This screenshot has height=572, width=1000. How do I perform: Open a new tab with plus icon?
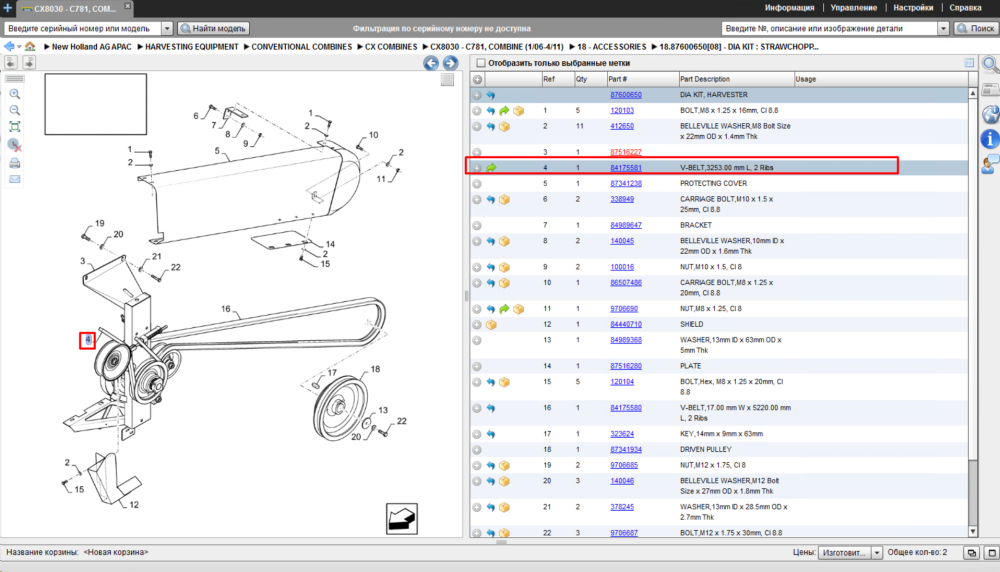8,8
